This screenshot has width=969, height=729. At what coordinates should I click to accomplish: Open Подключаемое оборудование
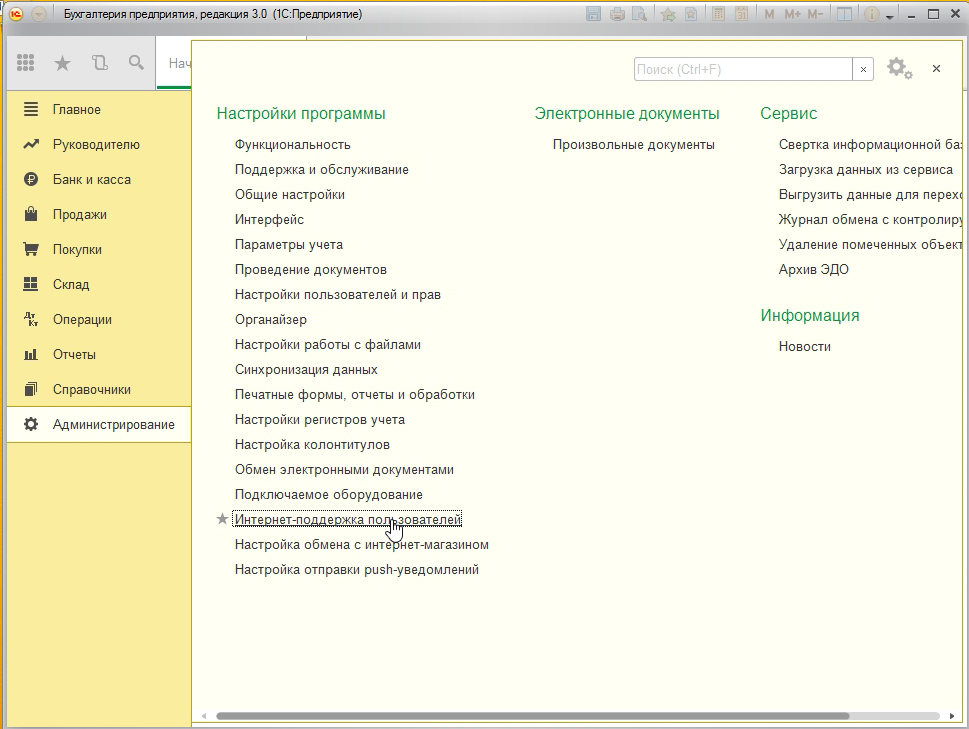click(x=329, y=495)
